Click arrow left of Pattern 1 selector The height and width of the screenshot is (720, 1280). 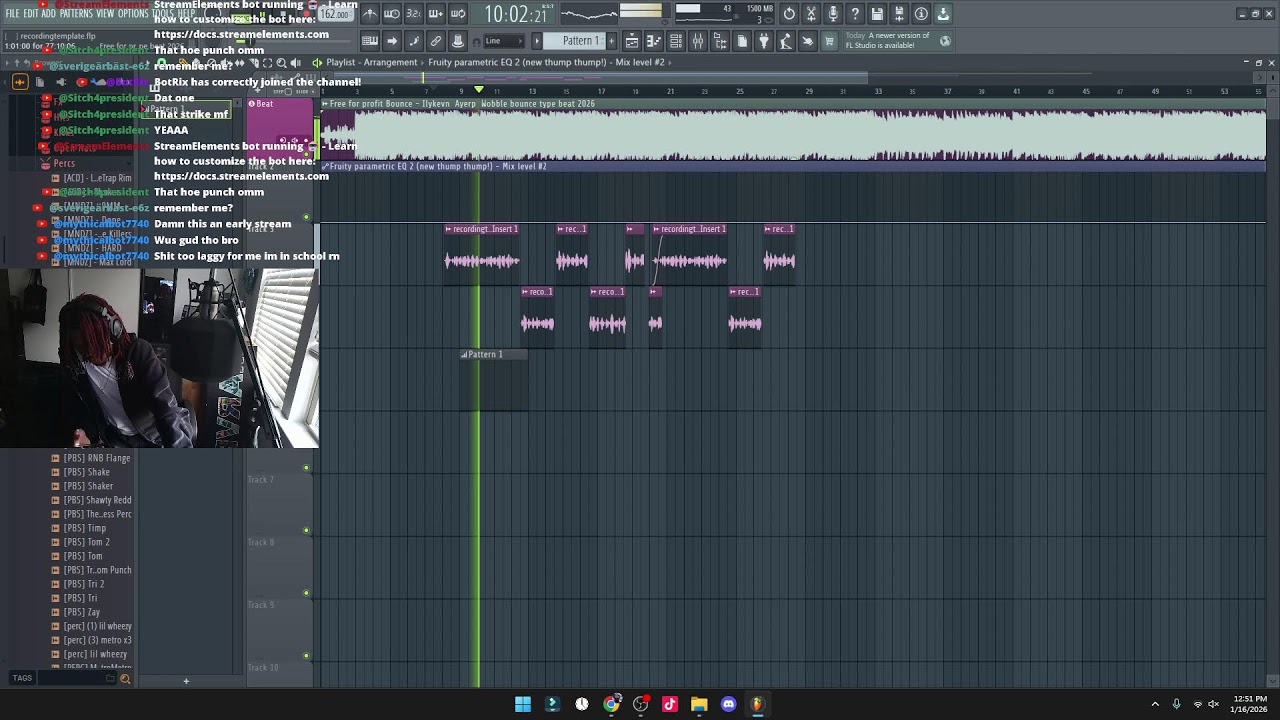click(537, 41)
